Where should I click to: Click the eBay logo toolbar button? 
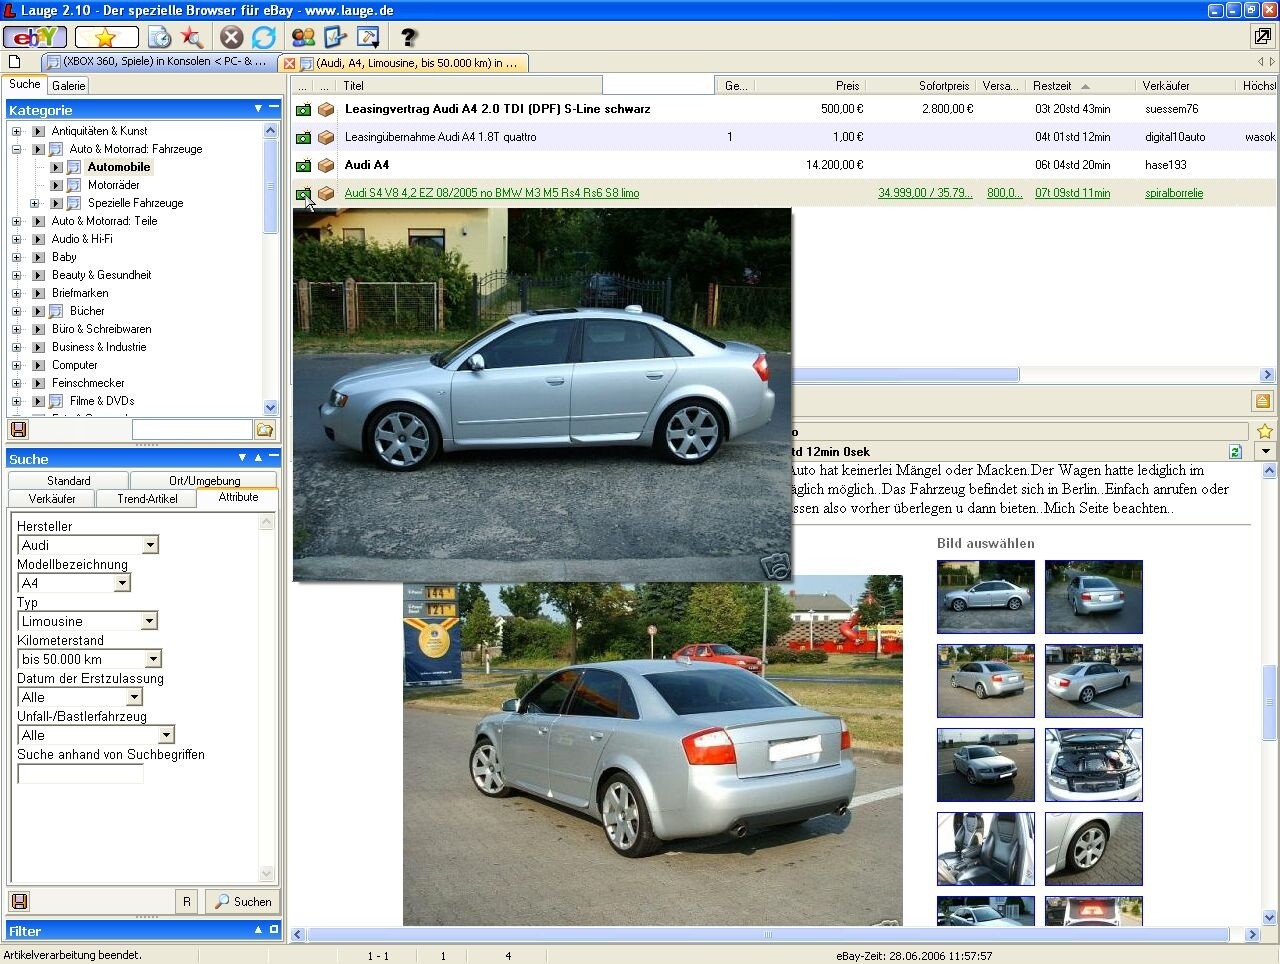coord(35,37)
